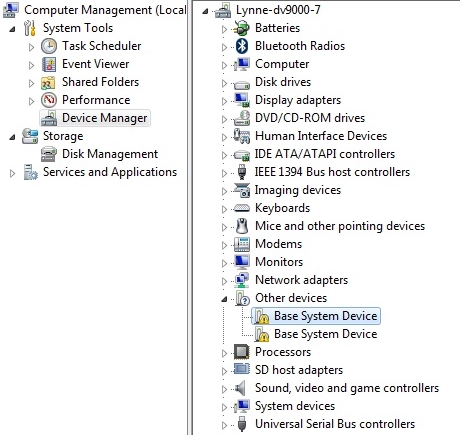Select Shared Folders in System Tools

tap(100, 82)
